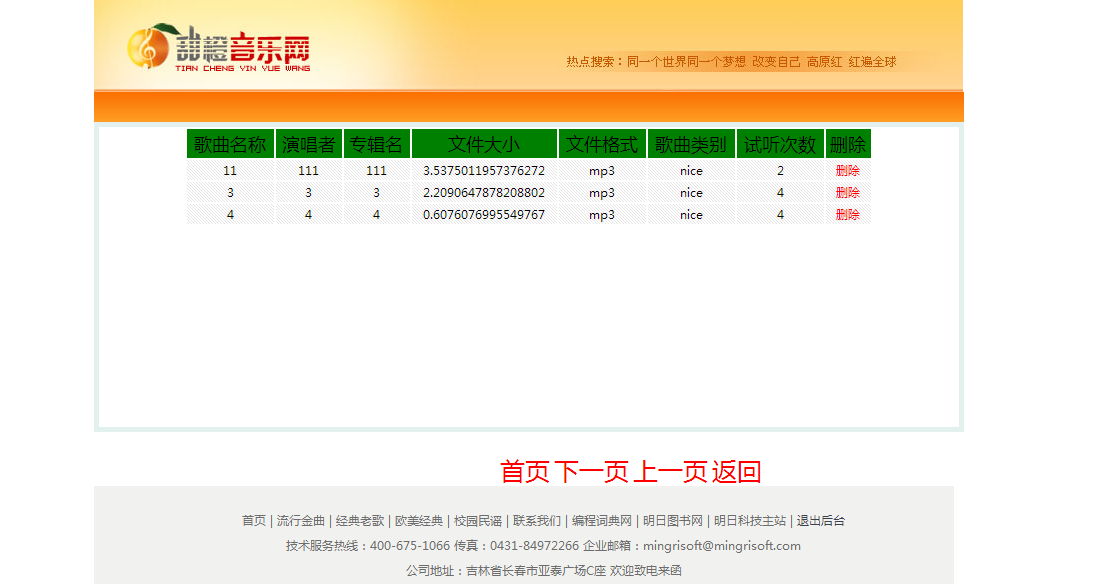This screenshot has width=1098, height=584.
Task: Open footer 明日科技主站 link
Action: click(749, 520)
